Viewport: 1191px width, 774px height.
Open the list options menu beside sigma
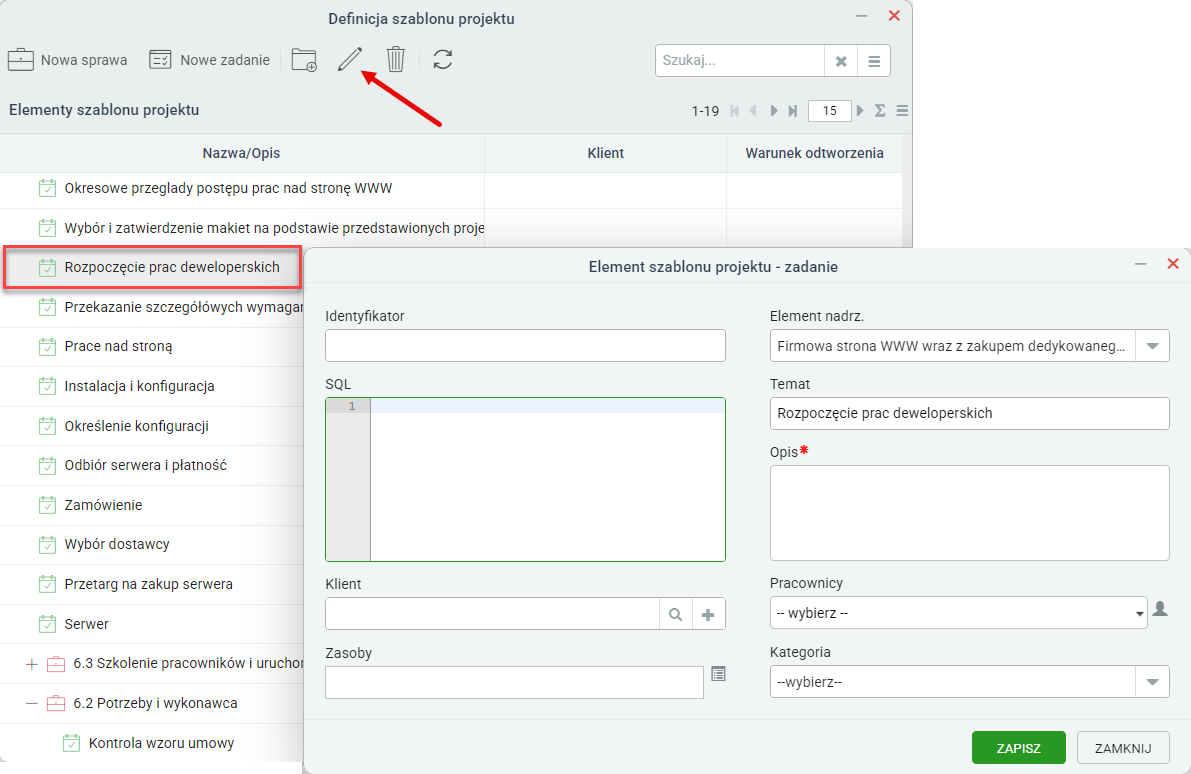(902, 111)
